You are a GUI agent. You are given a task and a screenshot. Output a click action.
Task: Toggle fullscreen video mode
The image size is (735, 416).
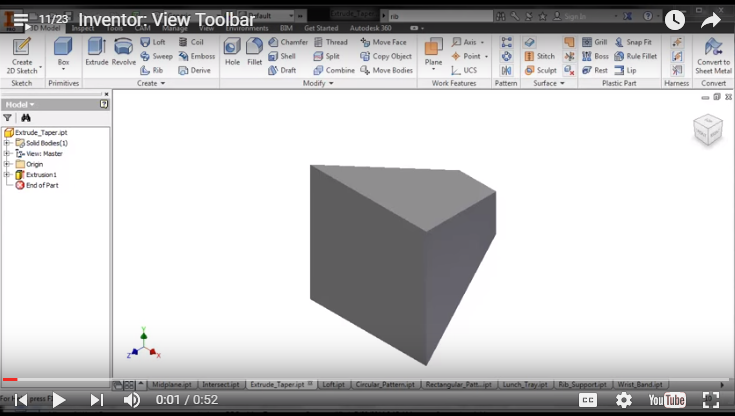click(x=710, y=400)
